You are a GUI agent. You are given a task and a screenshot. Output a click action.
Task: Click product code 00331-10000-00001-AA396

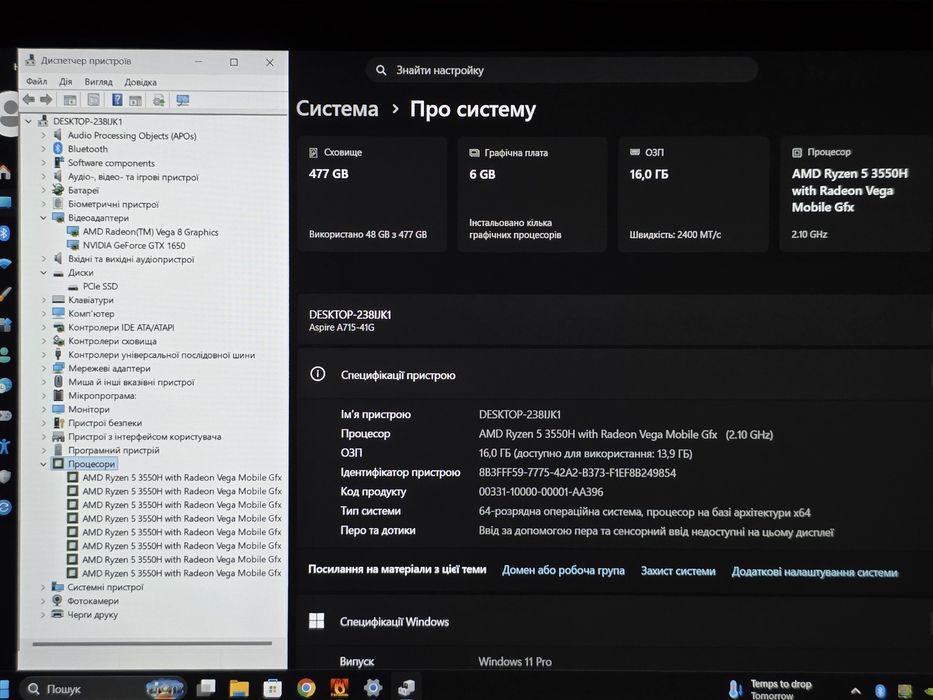(541, 492)
